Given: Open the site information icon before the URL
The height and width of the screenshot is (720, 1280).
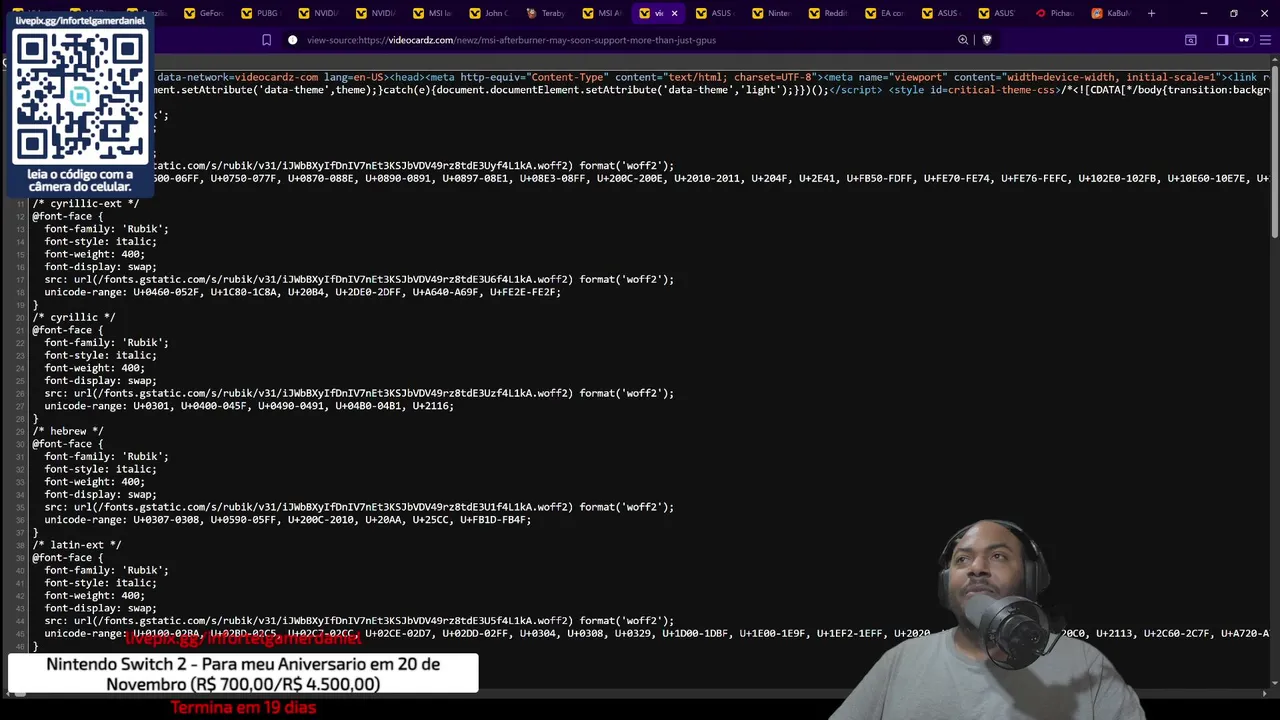Looking at the screenshot, I should (x=292, y=40).
